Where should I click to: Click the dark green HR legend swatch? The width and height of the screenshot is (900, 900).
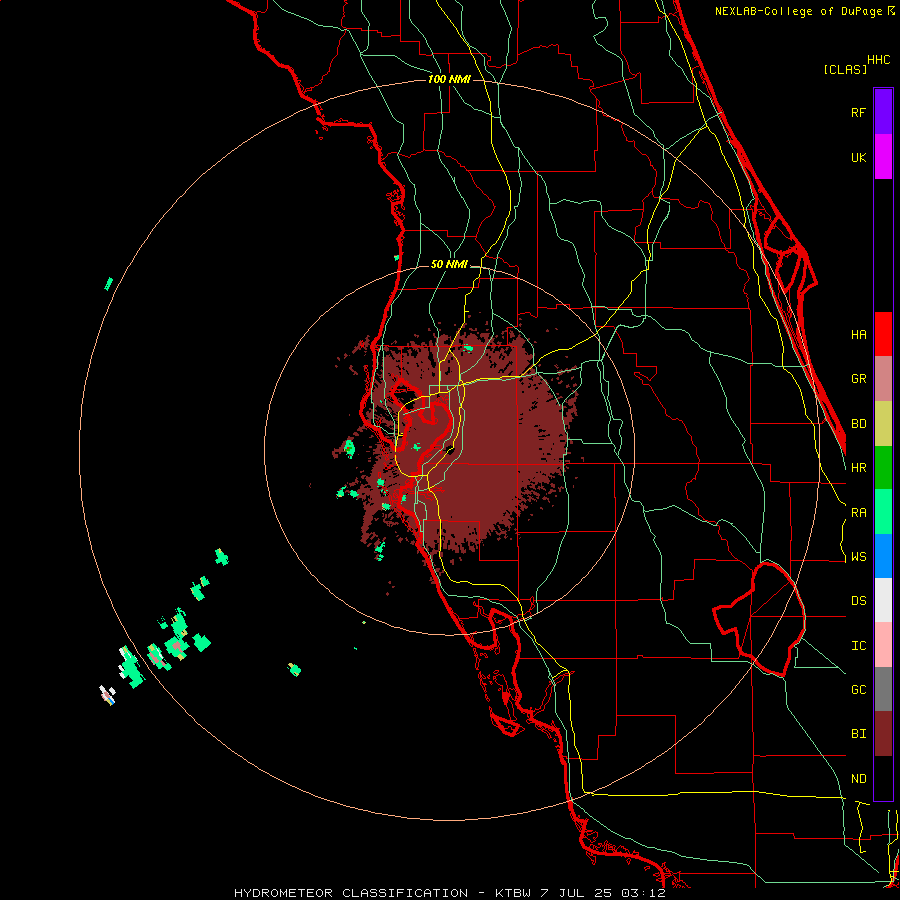[883, 468]
